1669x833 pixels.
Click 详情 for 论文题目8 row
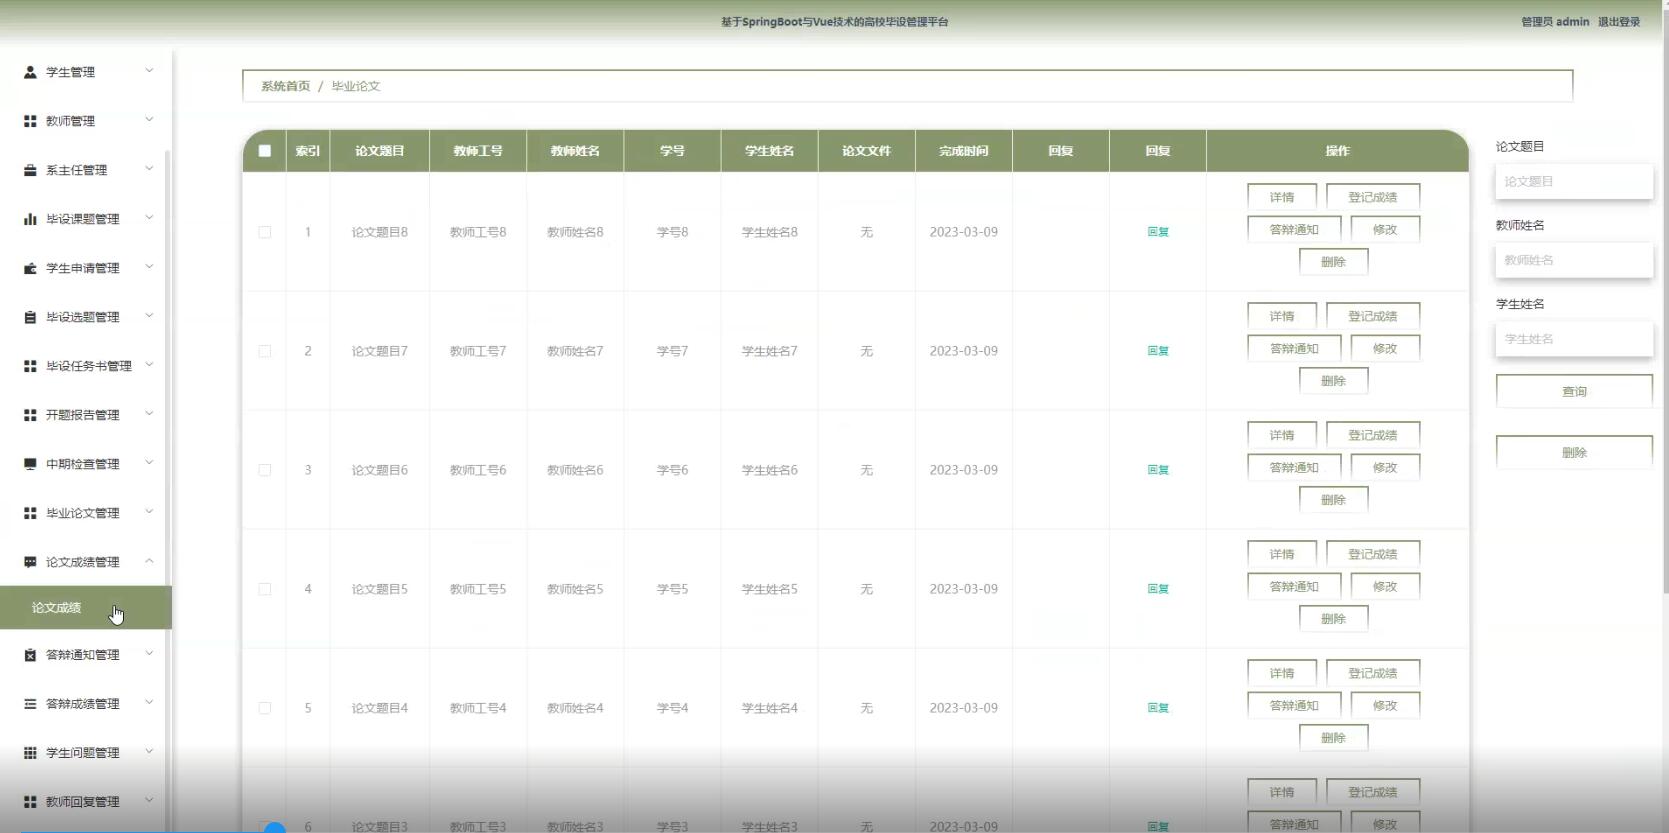pos(1282,197)
